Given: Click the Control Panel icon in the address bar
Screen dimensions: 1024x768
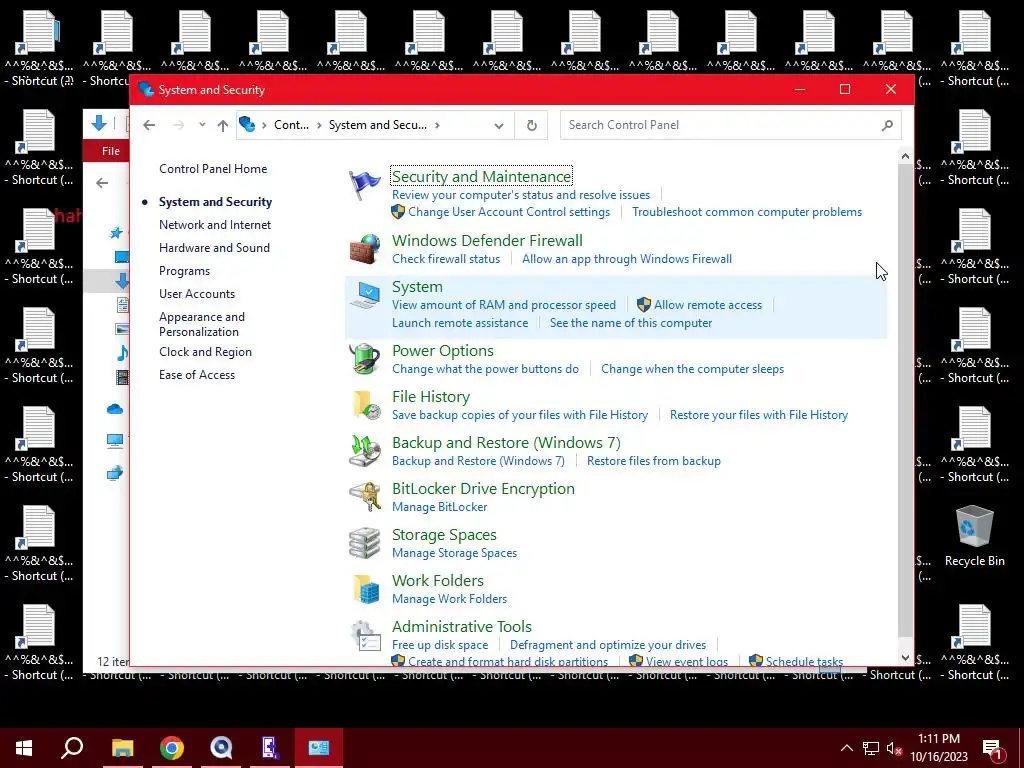Looking at the screenshot, I should [247, 124].
